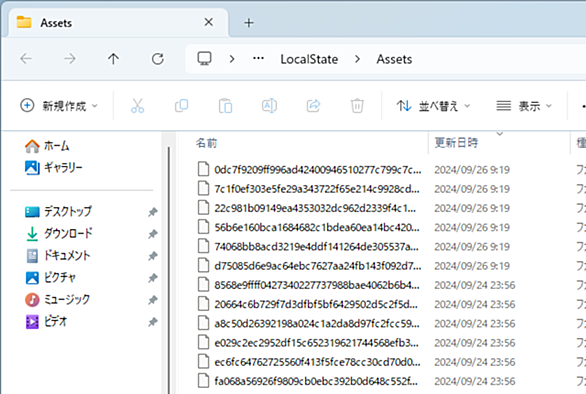This screenshot has height=394, width=586.
Task: Open デスクトップ in sidebar
Action: pos(58,212)
